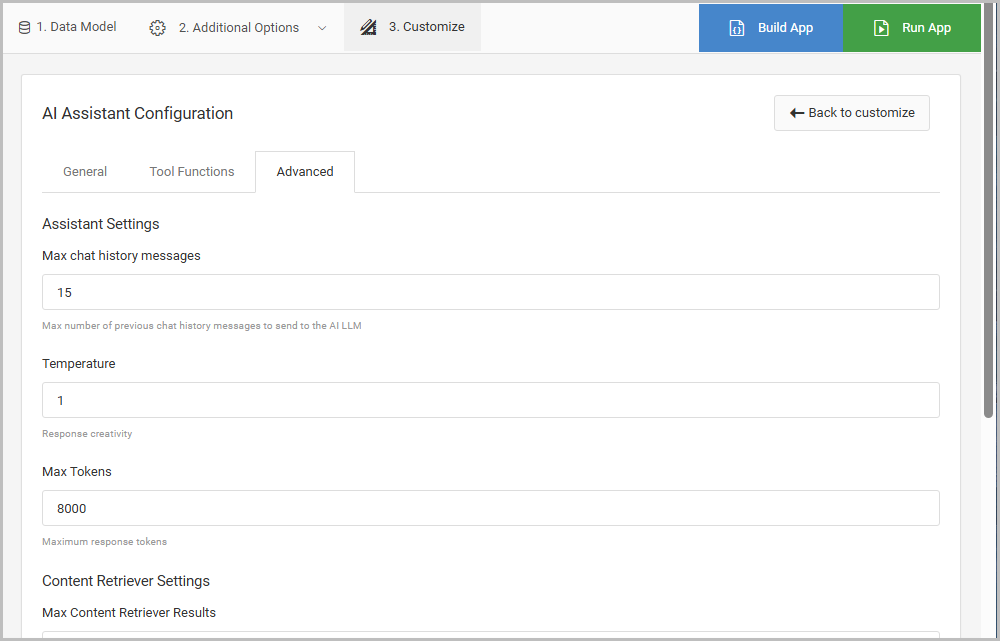Open the Tool Functions tab
This screenshot has height=641, width=1000.
(x=192, y=172)
